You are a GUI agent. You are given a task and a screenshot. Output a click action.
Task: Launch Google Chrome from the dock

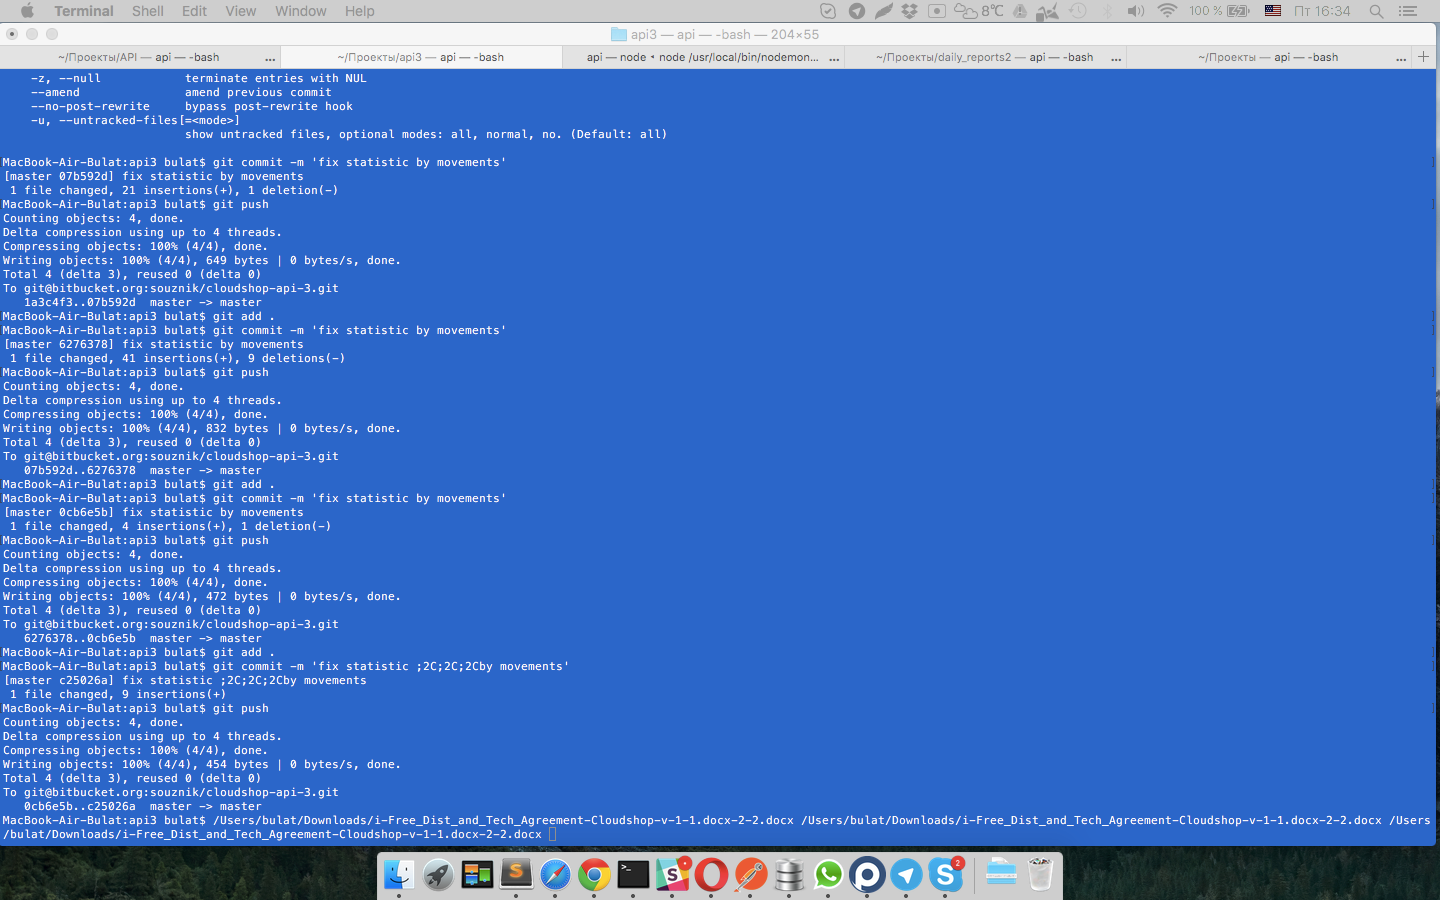coord(594,875)
